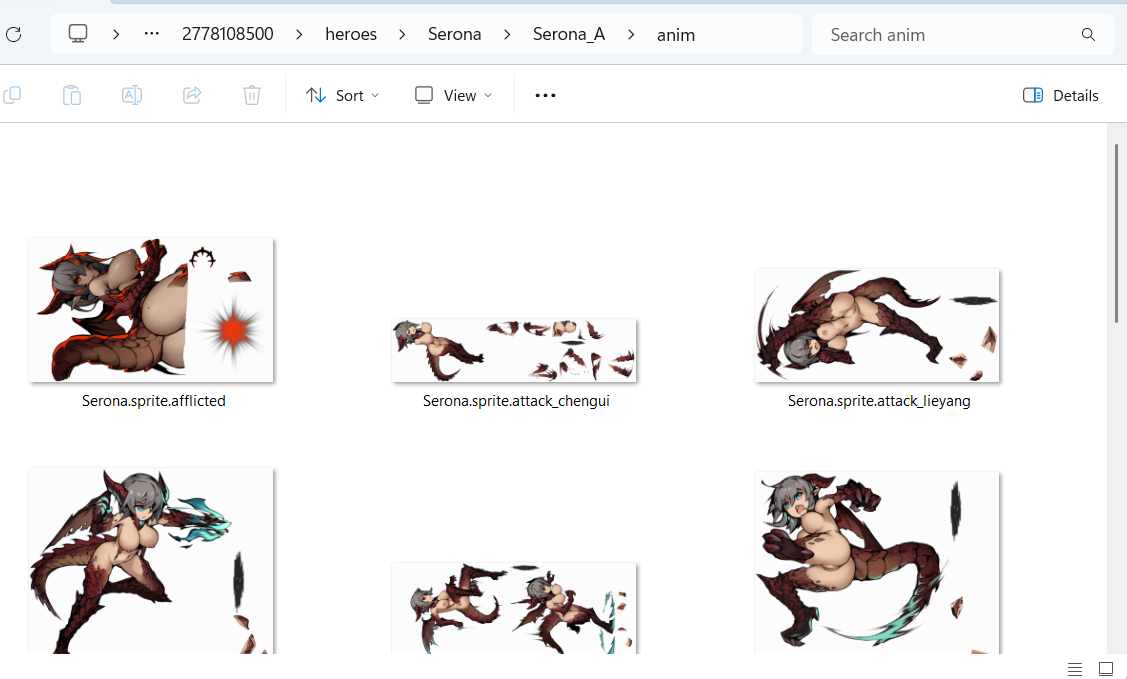Open the Sort dropdown menu
Screen dimensions: 1127x679
pos(342,96)
